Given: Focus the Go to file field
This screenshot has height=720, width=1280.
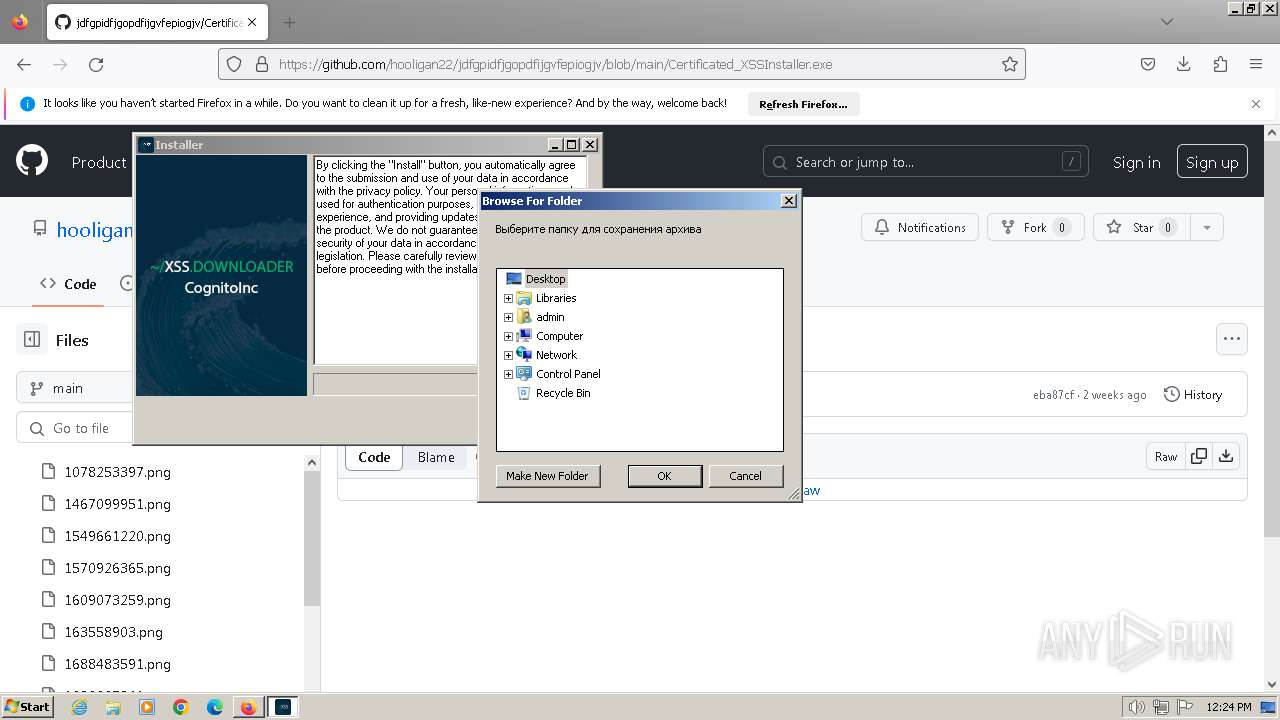Looking at the screenshot, I should point(75,428).
